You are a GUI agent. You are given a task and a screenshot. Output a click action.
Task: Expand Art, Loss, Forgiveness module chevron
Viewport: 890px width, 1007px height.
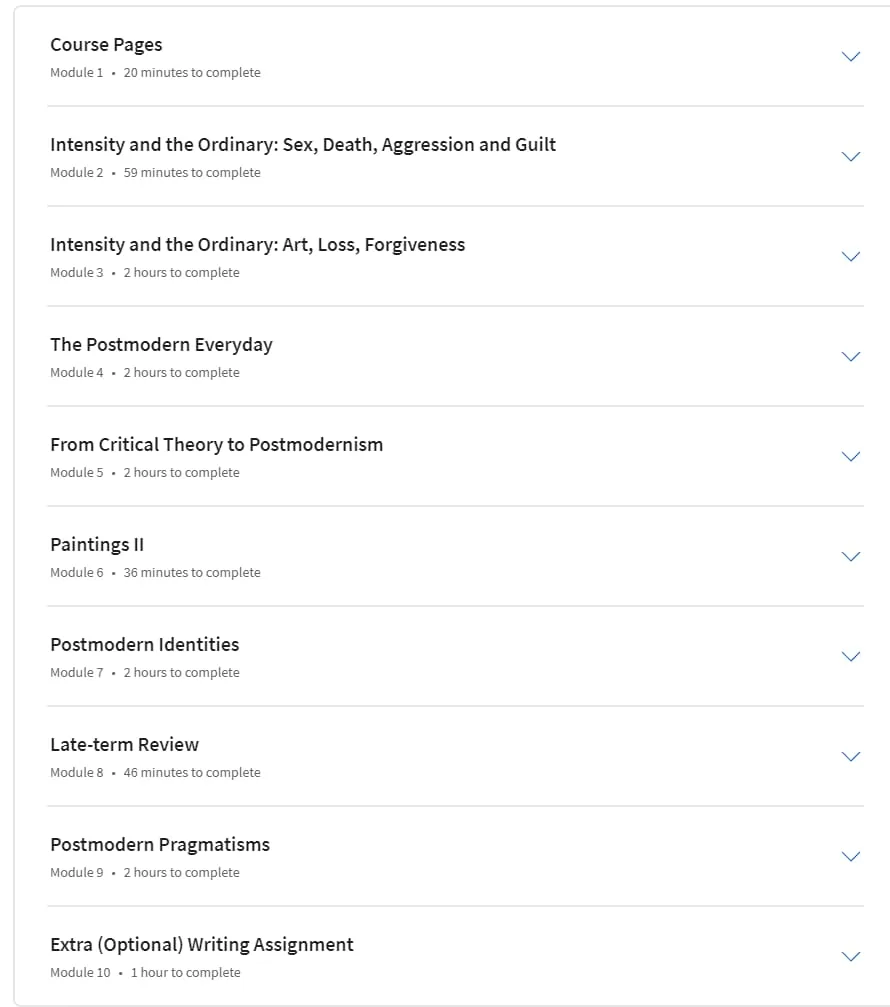(851, 256)
